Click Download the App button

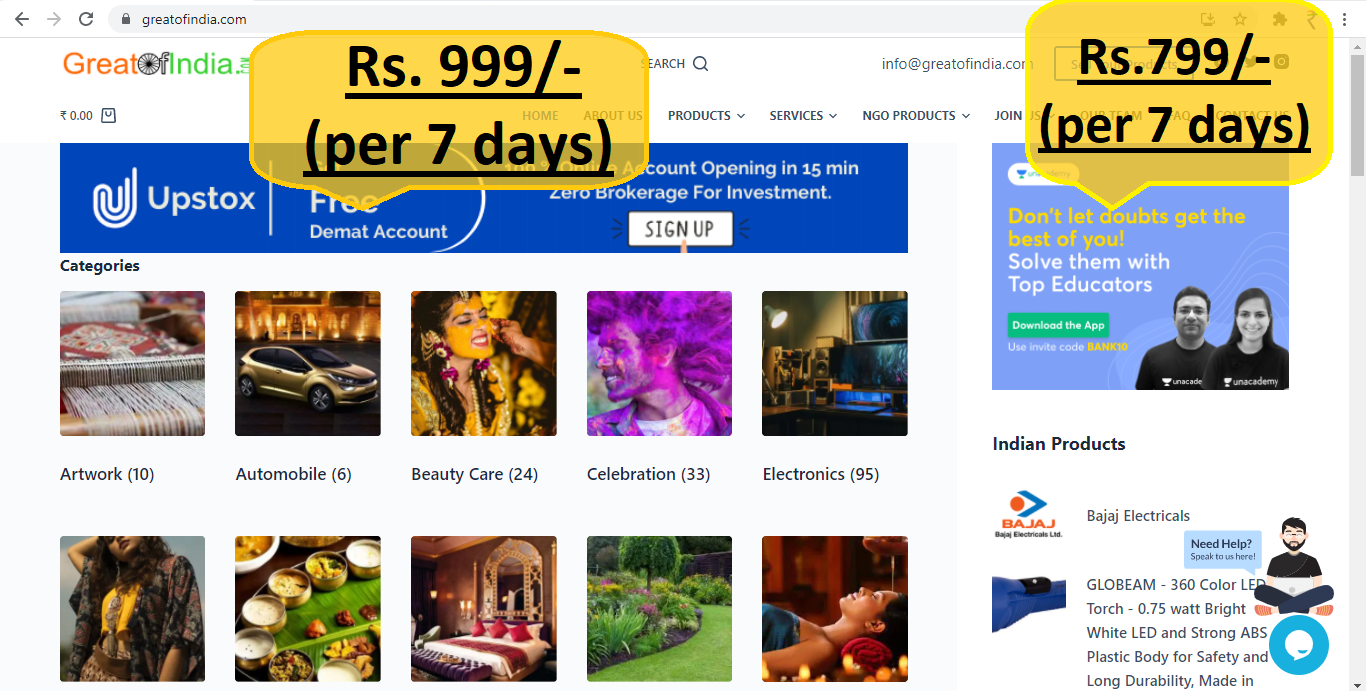1058,325
